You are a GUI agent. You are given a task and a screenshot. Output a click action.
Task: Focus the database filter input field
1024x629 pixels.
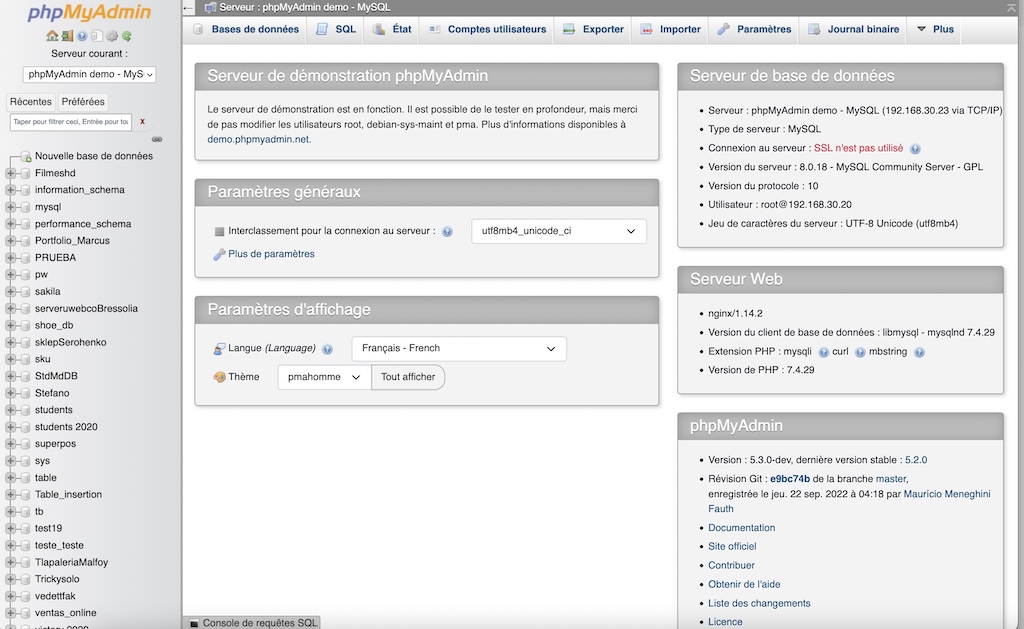[71, 122]
